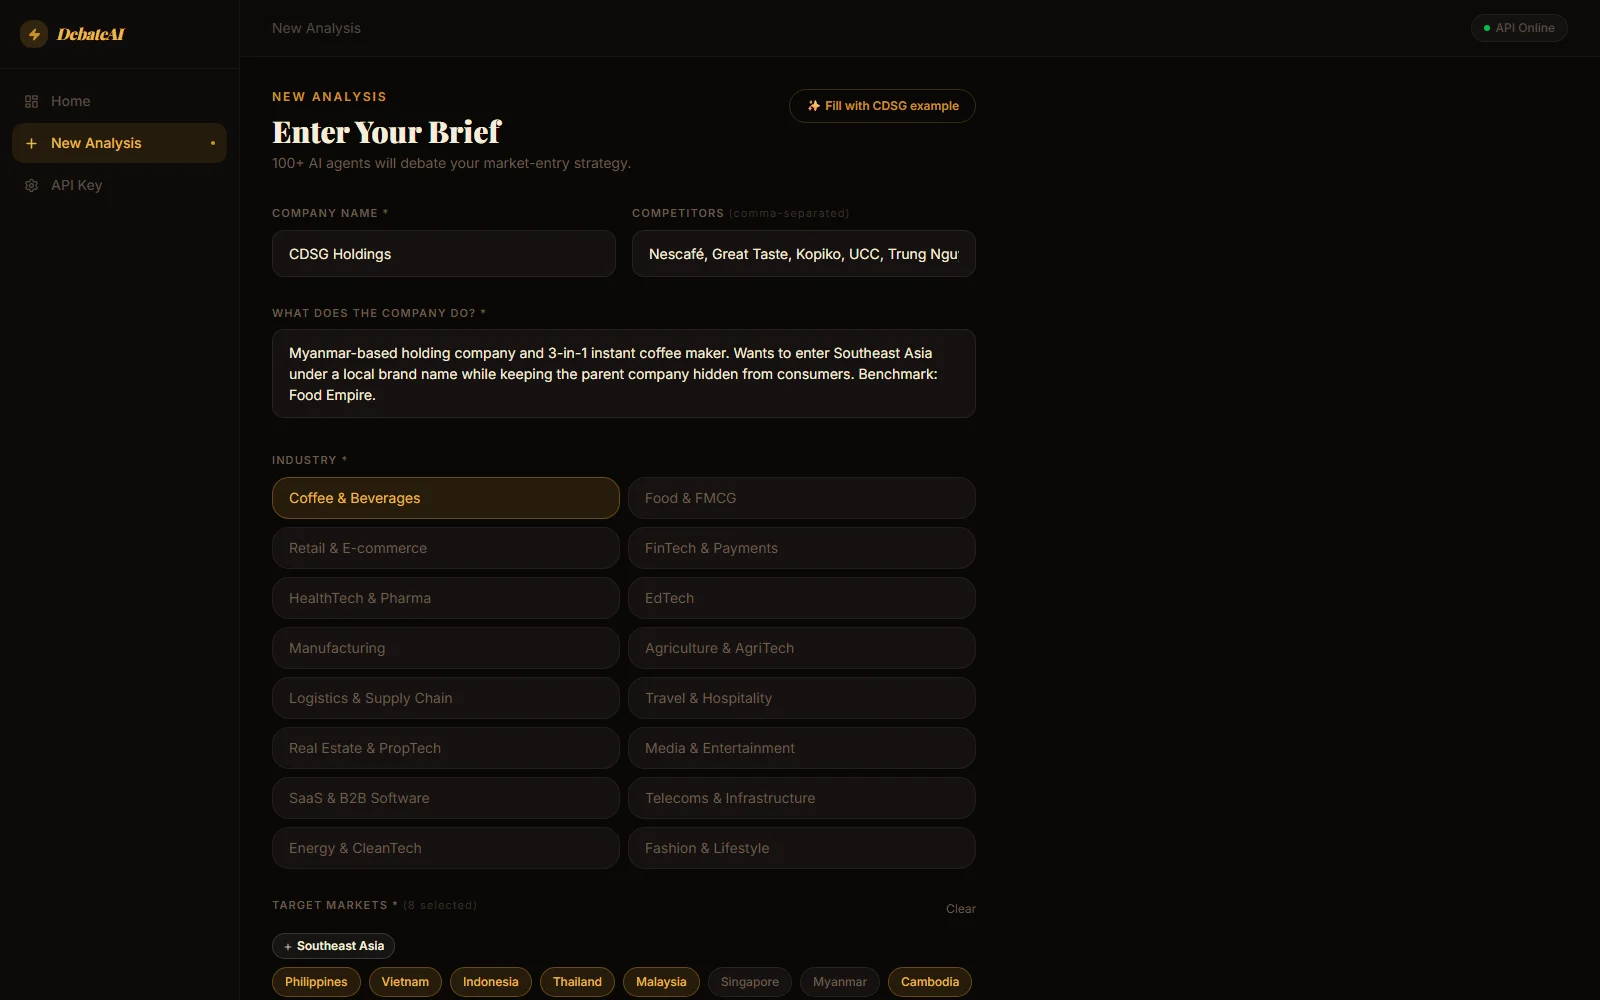
Task: Open Home from the sidebar
Action: pos(119,101)
